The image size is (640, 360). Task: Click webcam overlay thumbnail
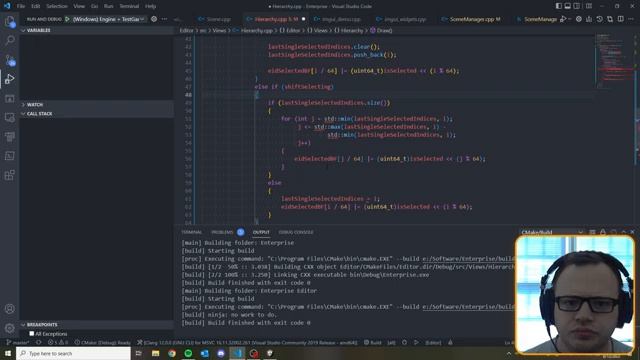coord(575,294)
